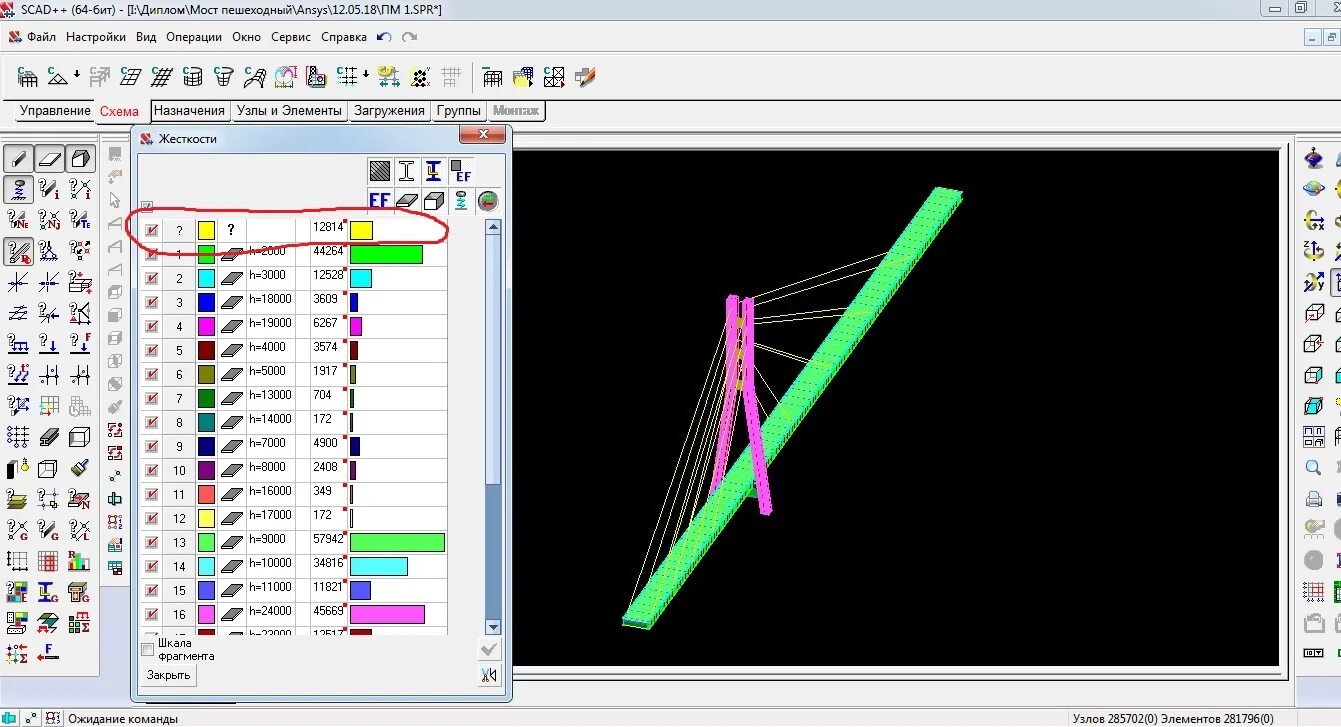
Task: Click dark red color swatch in row 5
Action: pyautogui.click(x=206, y=350)
